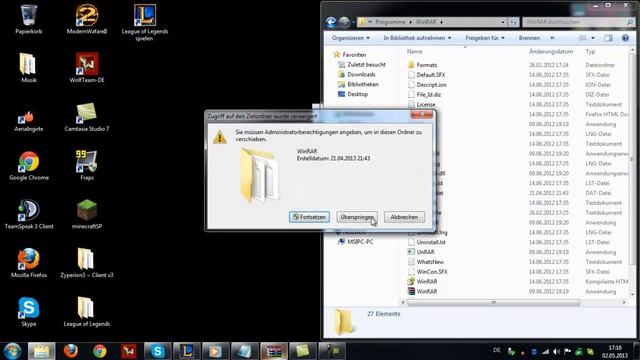Select the License file
The image size is (640, 360).
click(426, 104)
